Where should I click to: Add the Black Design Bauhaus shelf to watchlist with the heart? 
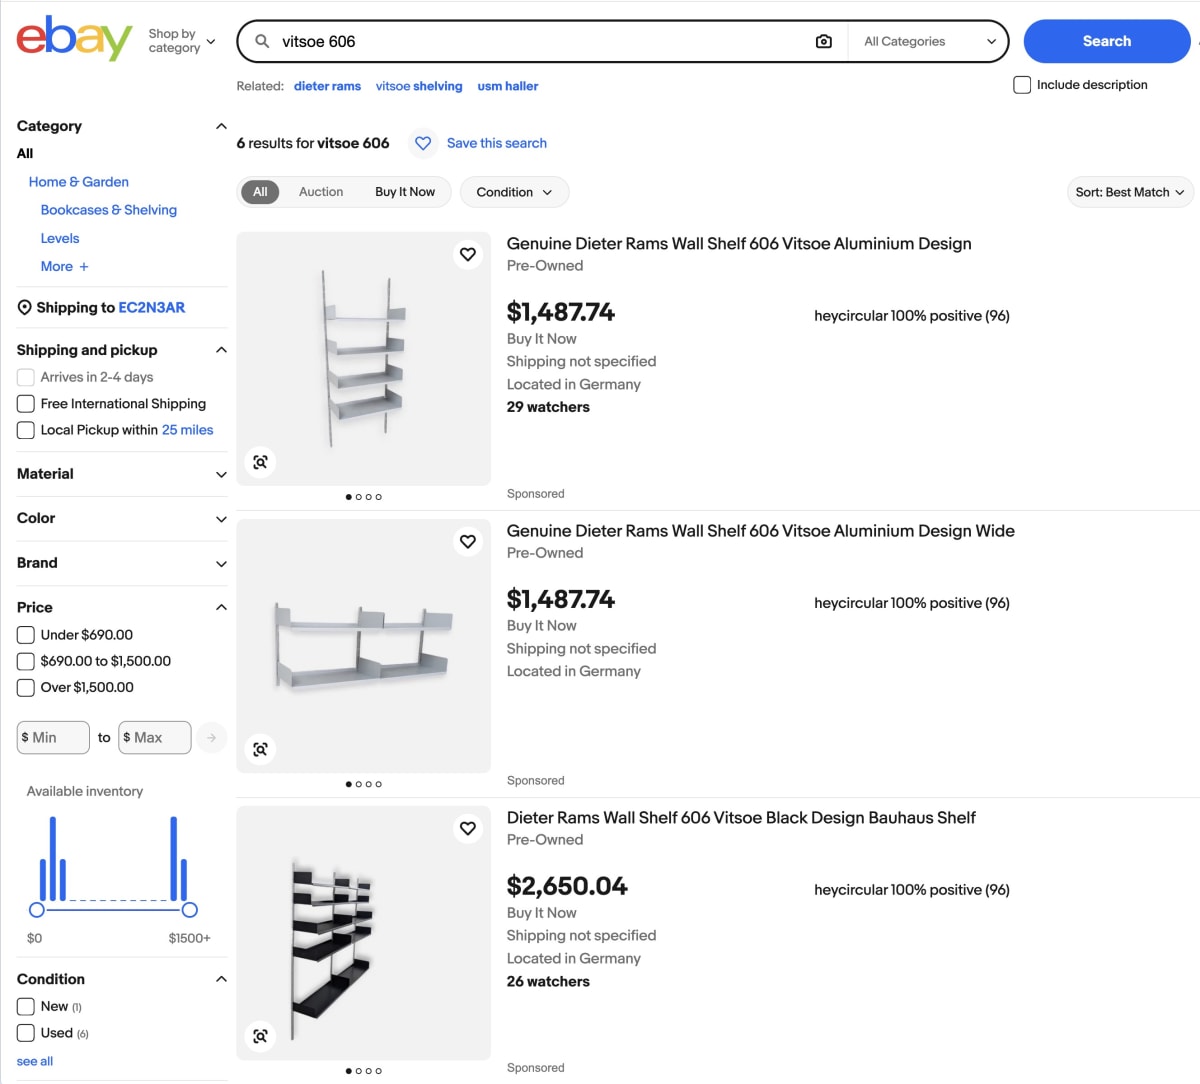[468, 828]
